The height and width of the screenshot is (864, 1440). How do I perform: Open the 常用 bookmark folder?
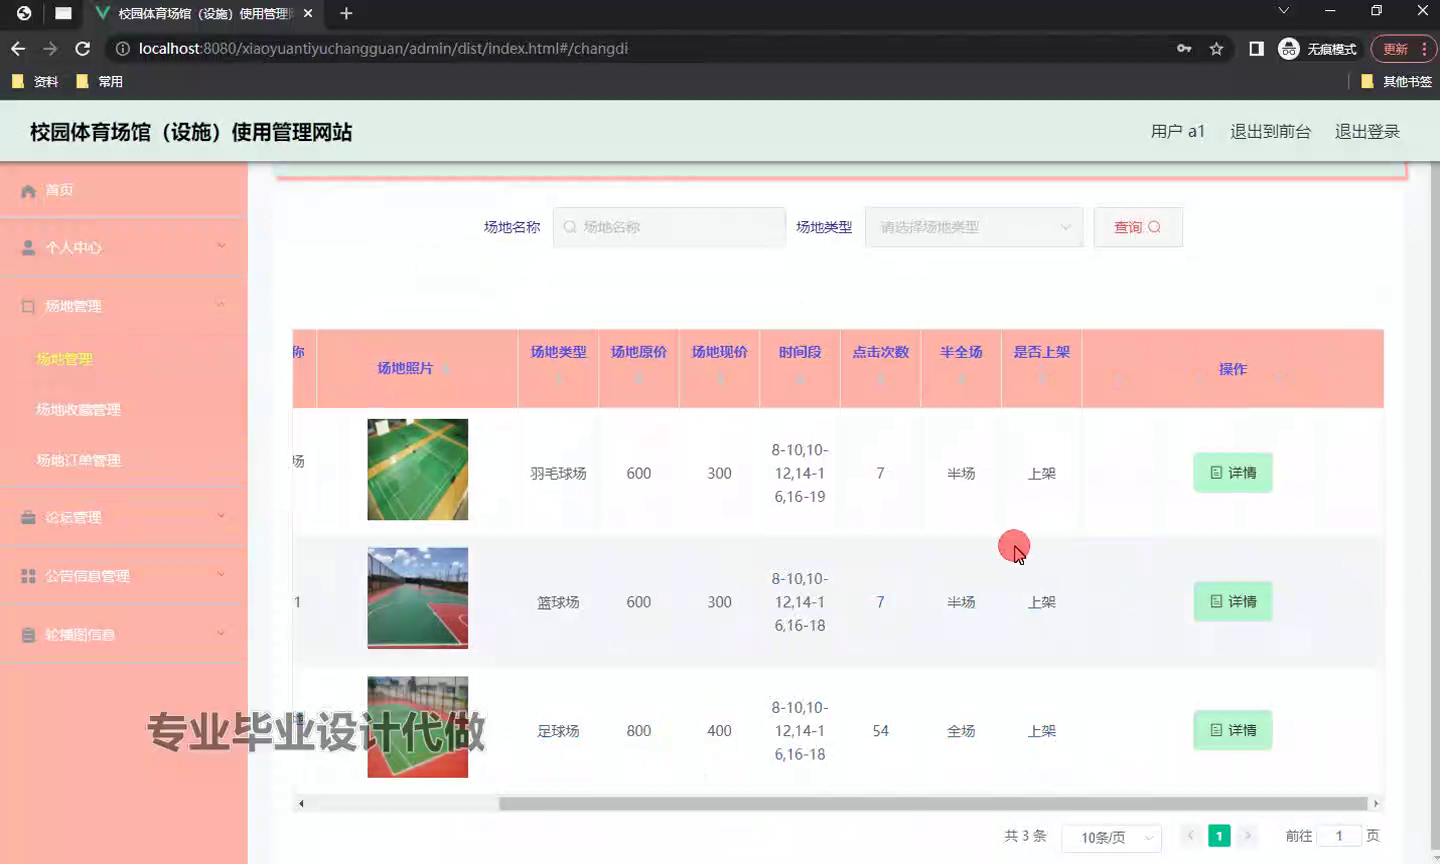pyautogui.click(x=99, y=81)
